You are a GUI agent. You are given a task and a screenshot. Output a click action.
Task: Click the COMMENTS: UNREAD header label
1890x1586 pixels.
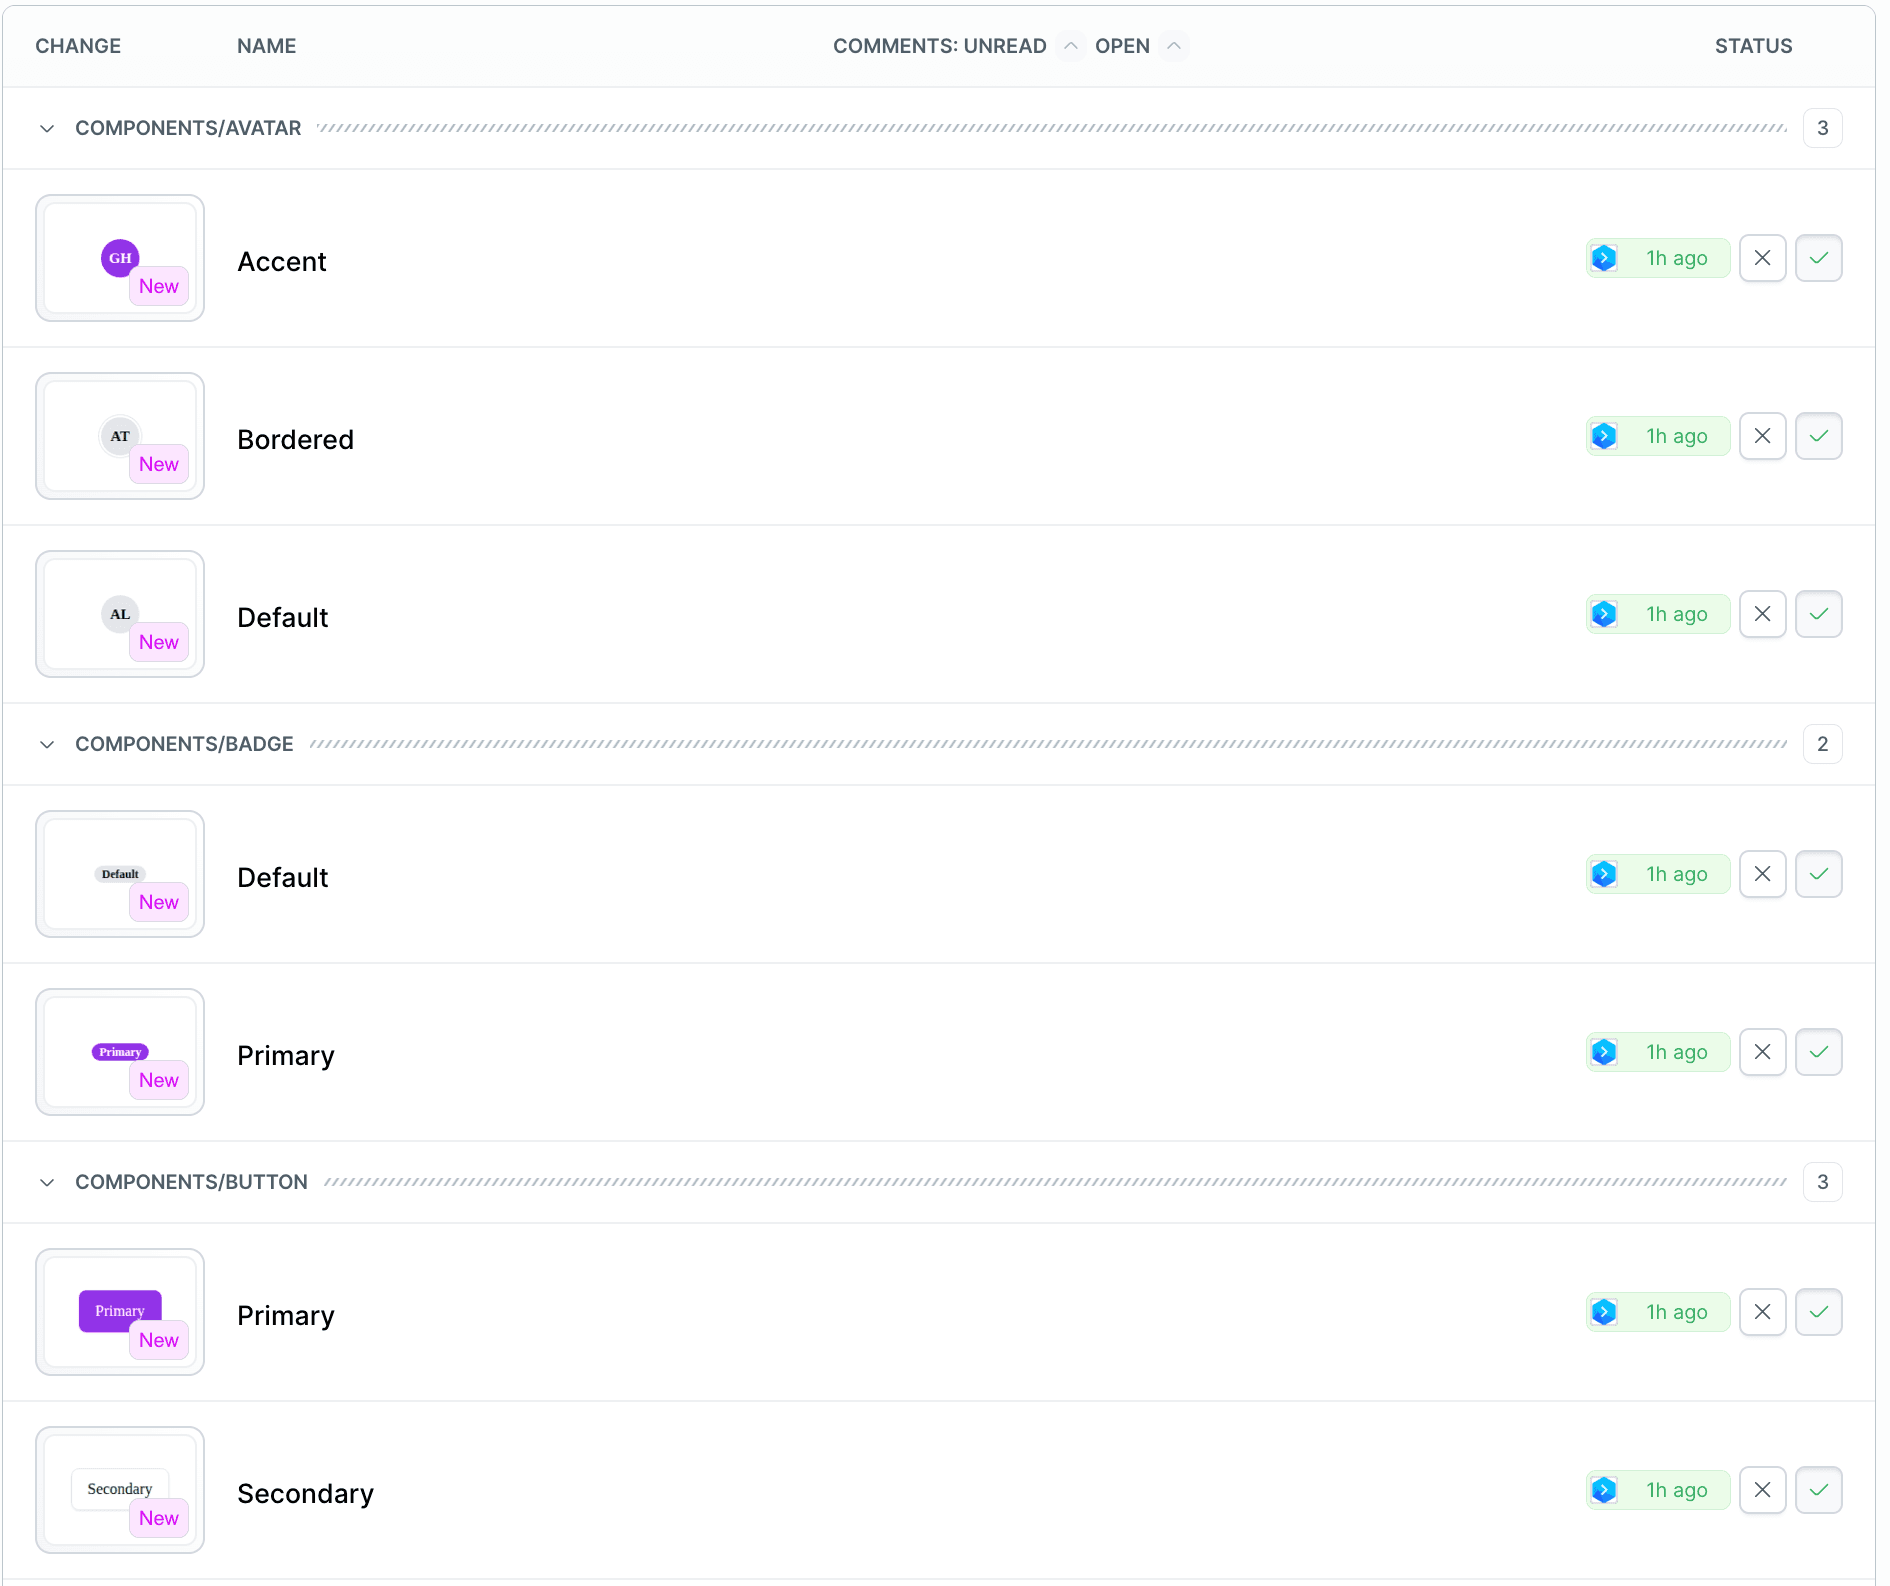tap(939, 46)
